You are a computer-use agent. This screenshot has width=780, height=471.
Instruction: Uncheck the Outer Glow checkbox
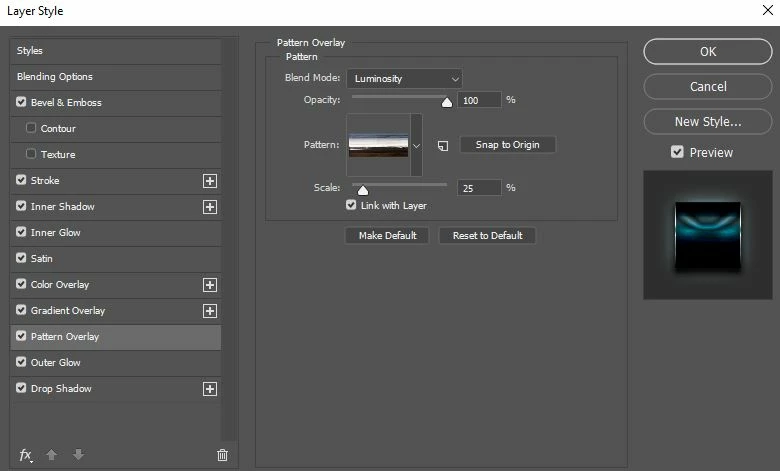pos(21,362)
